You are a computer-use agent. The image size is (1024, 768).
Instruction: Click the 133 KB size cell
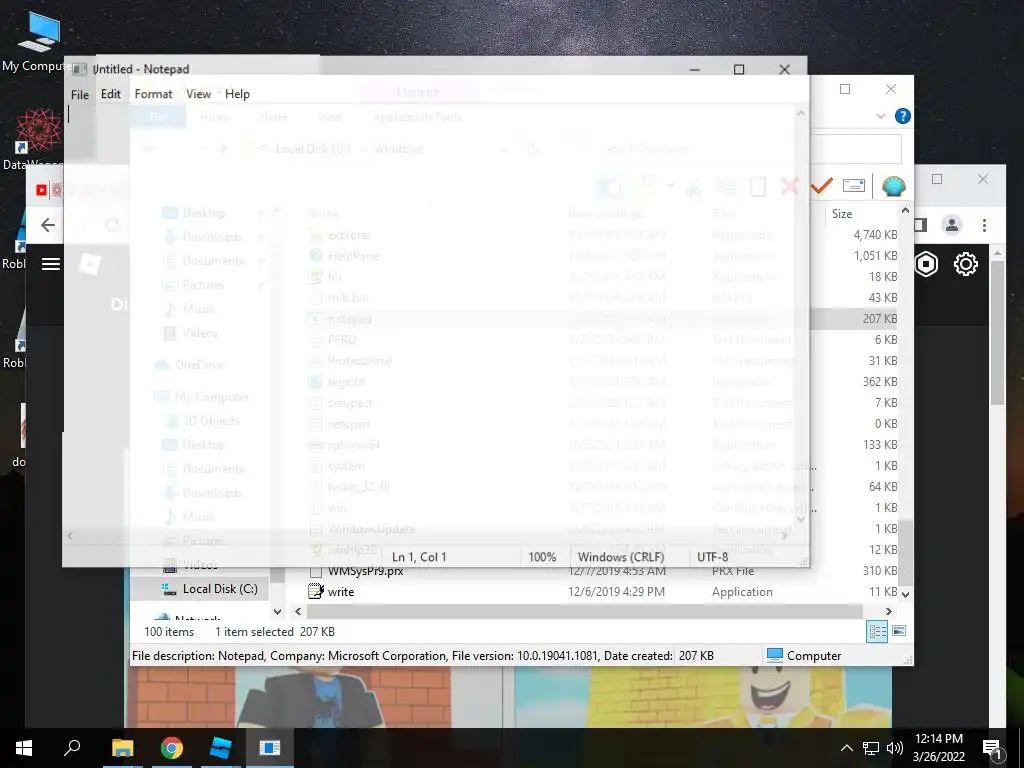880,445
